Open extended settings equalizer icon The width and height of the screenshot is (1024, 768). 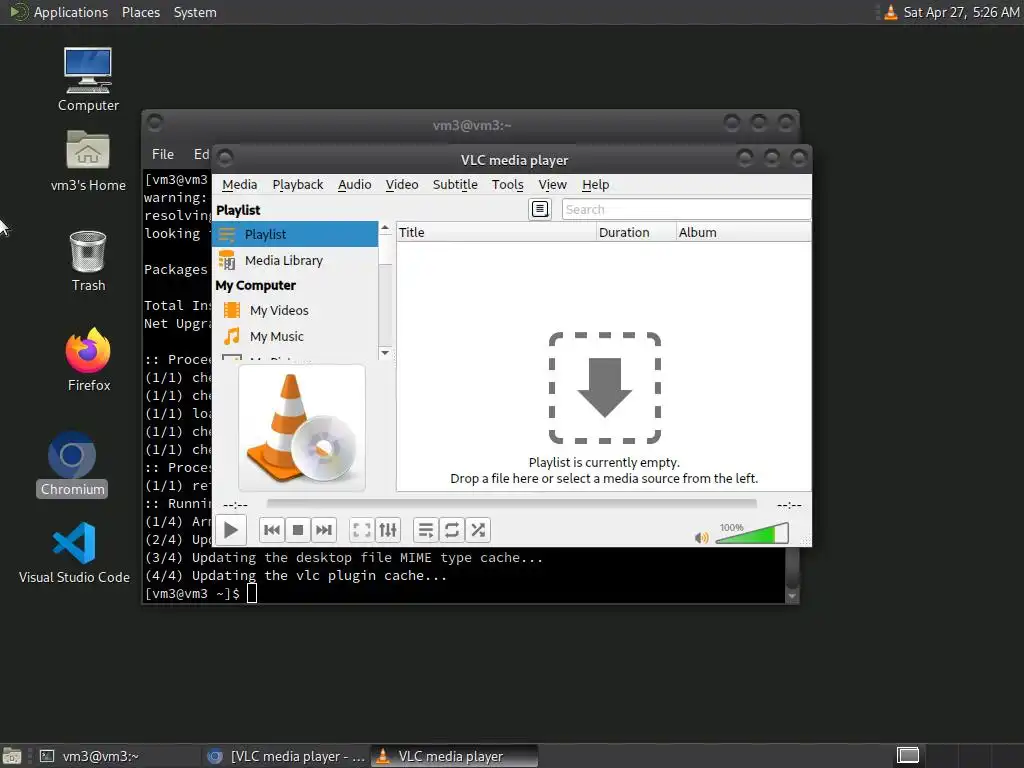(388, 530)
